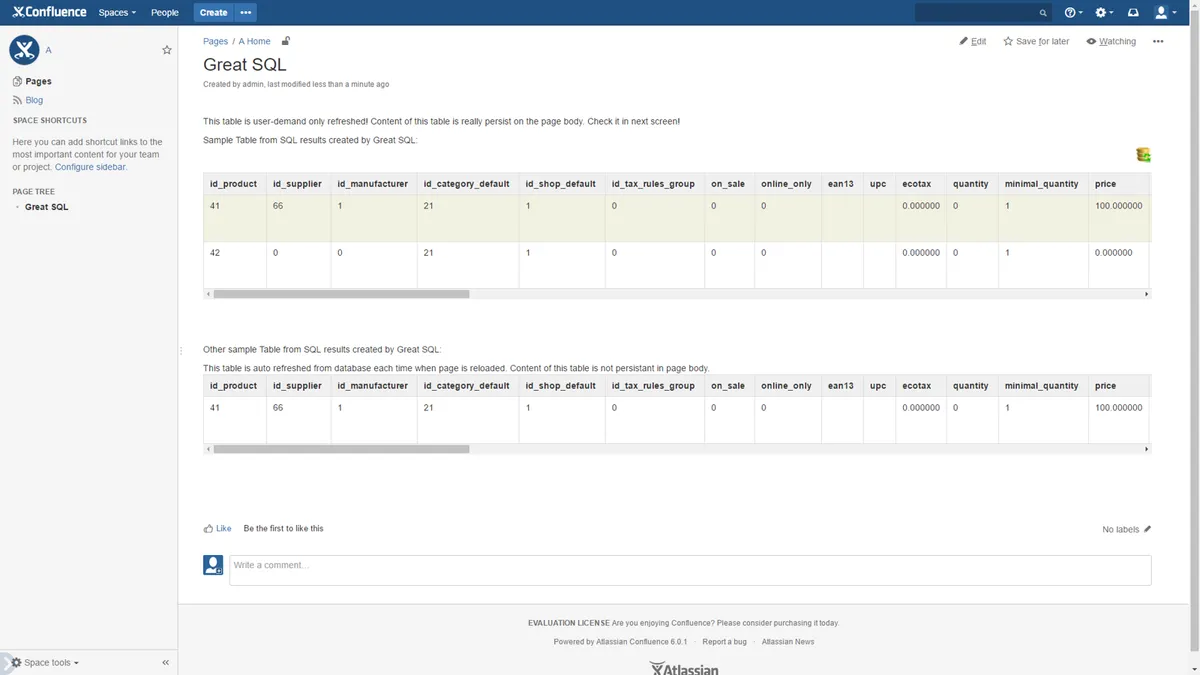
Task: Open the Spaces dropdown menu
Action: pos(117,13)
